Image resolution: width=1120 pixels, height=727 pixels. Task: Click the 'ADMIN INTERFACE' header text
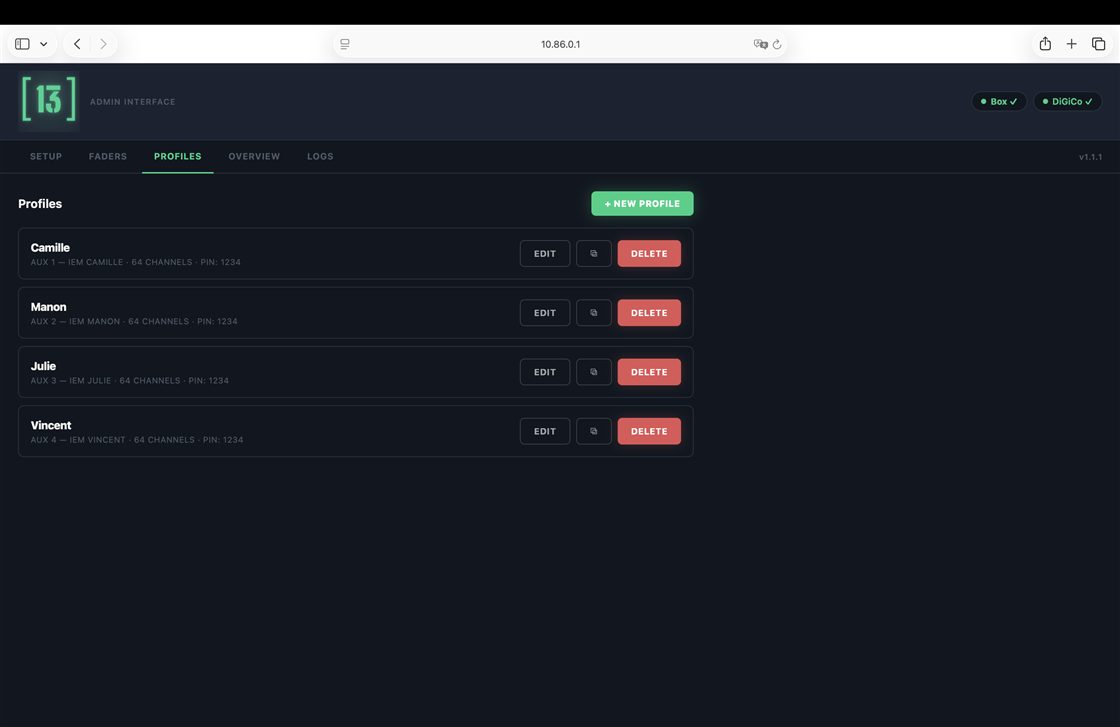[x=133, y=102]
